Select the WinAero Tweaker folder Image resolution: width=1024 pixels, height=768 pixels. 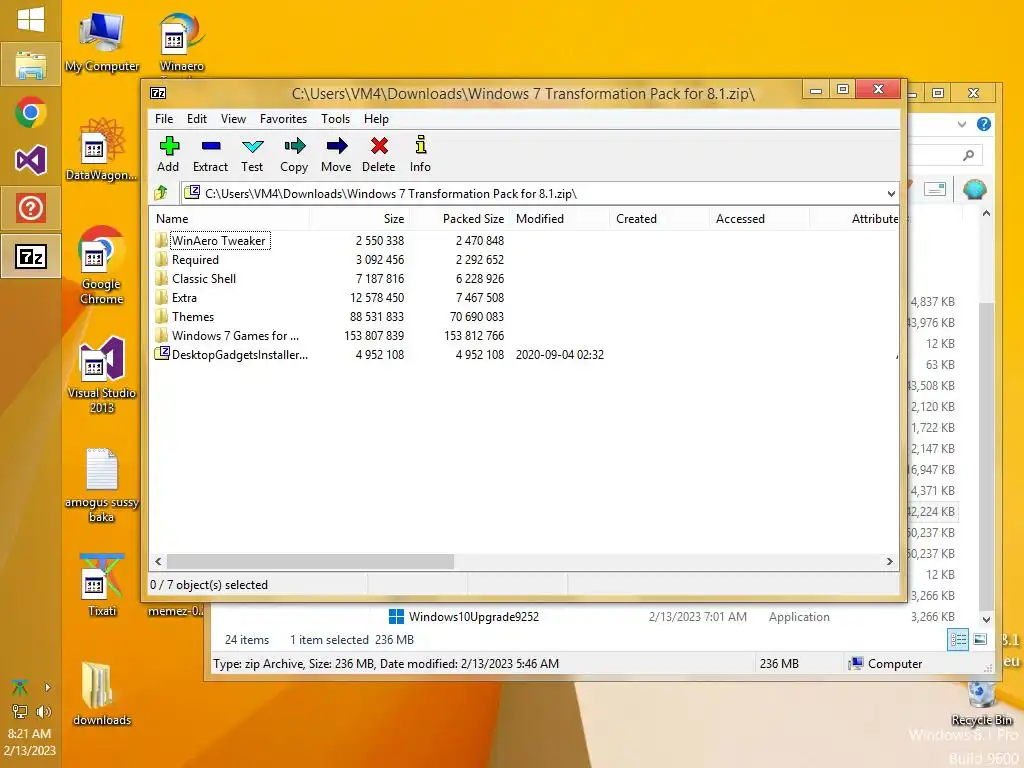coord(218,240)
